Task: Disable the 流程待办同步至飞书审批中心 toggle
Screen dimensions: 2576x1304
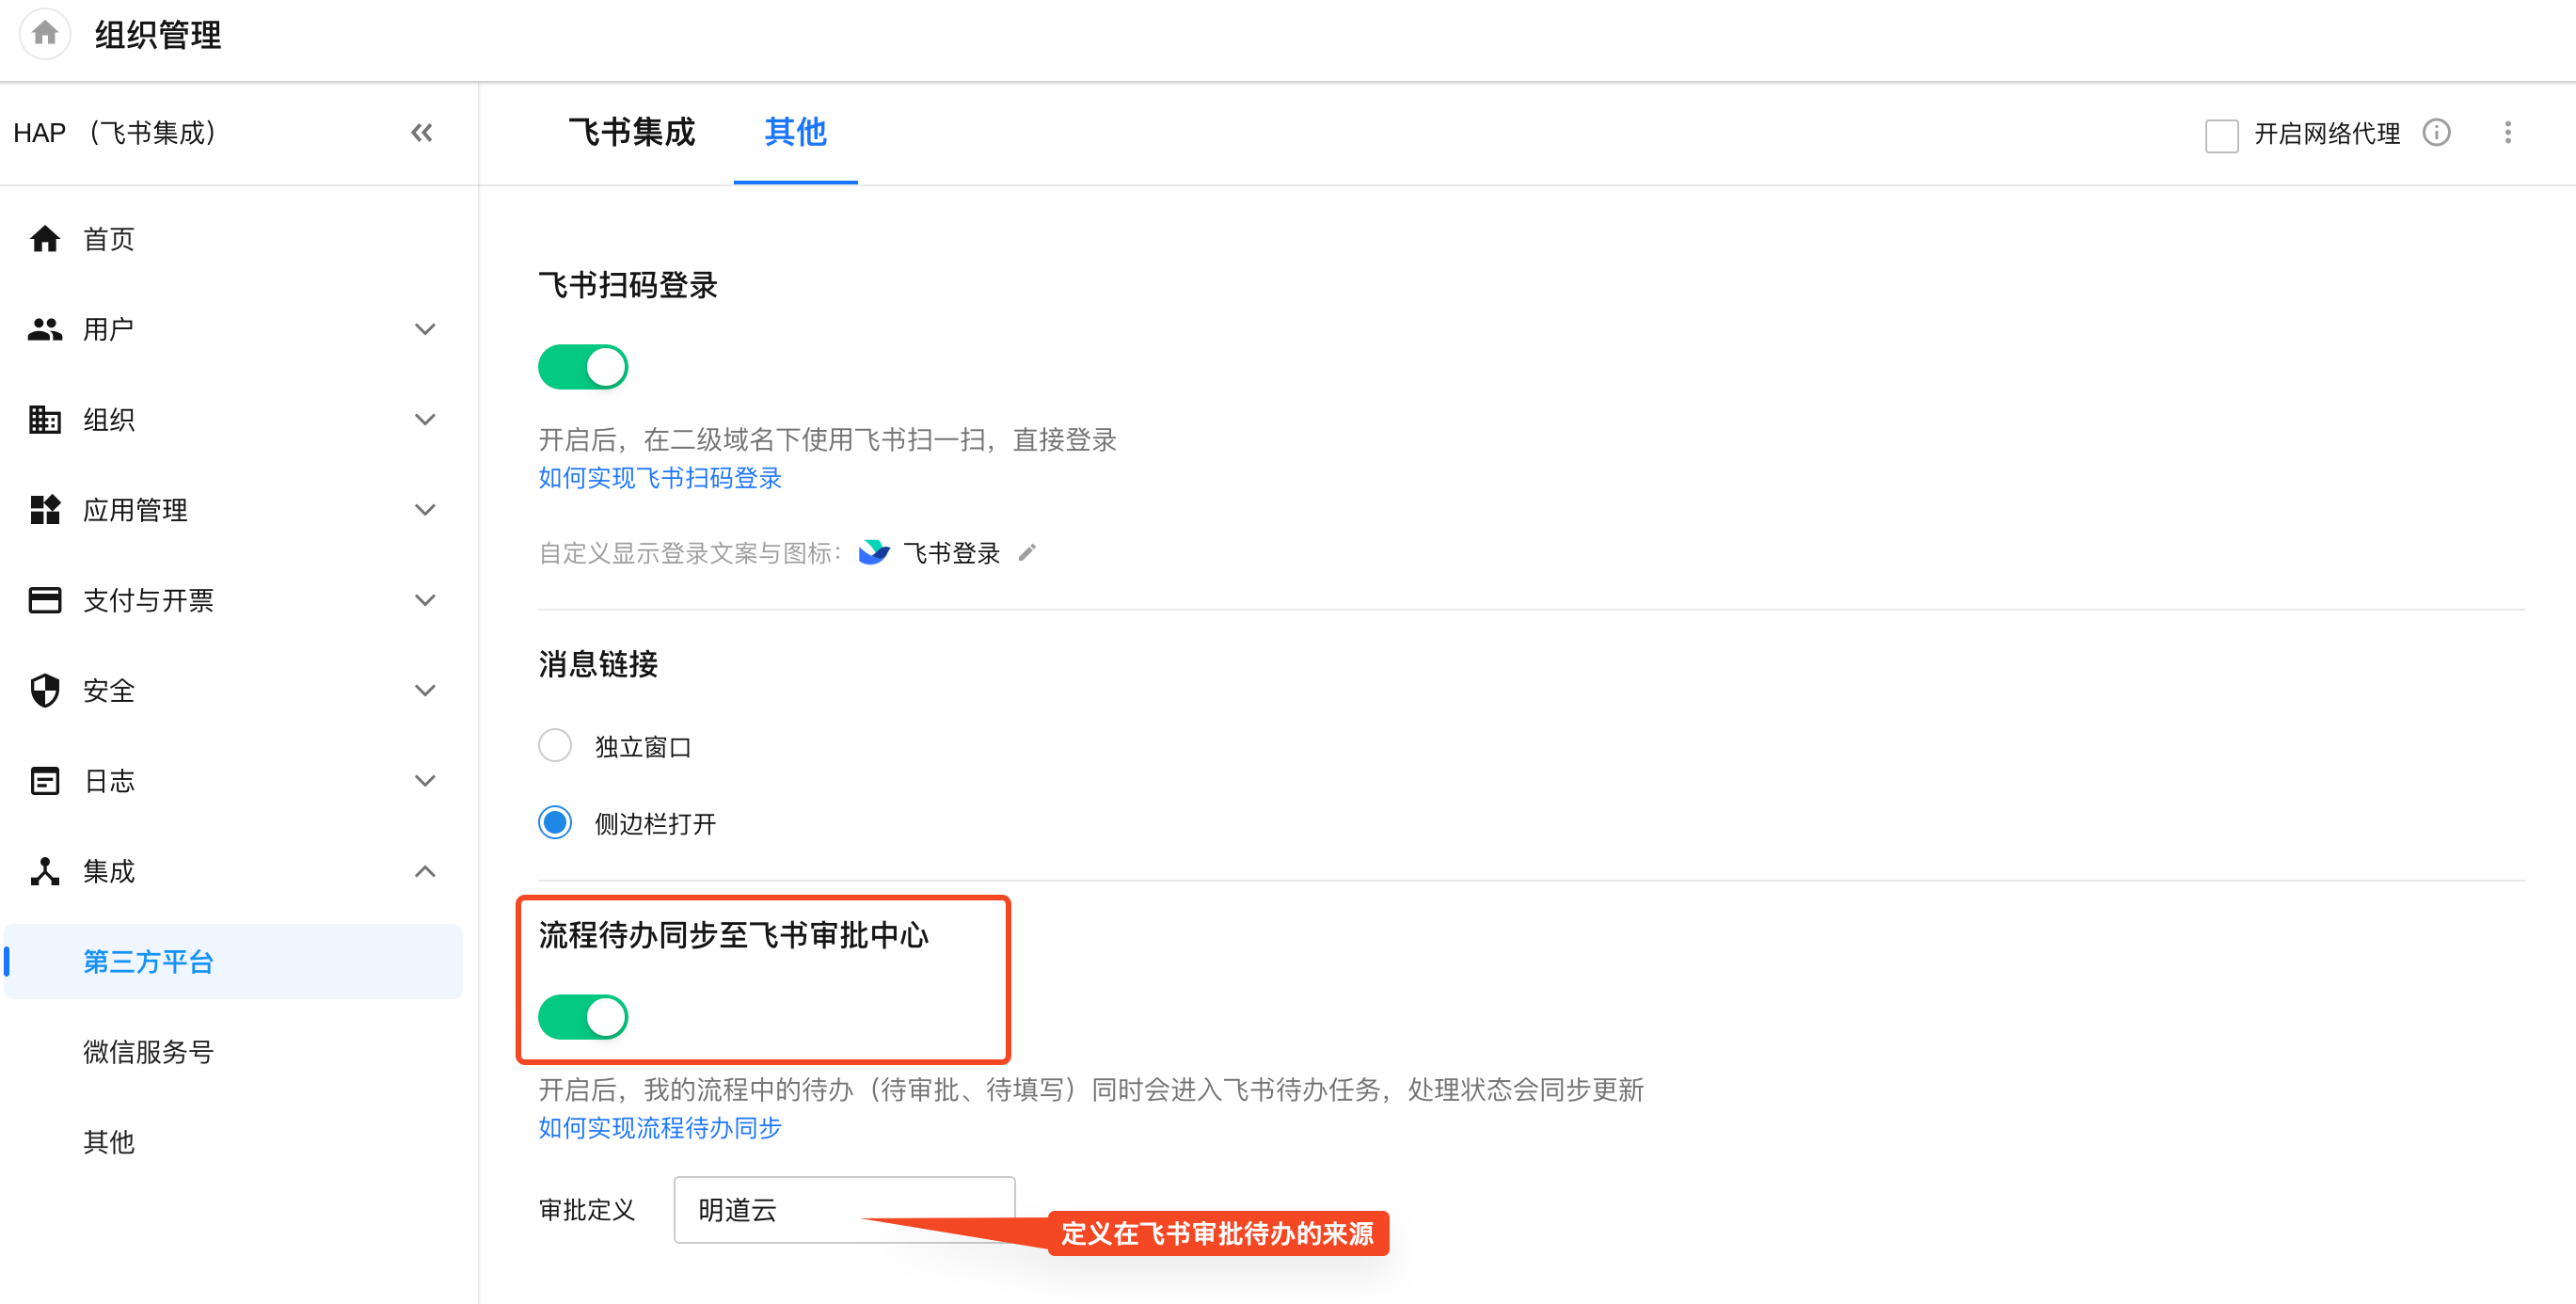Action: (x=583, y=1017)
